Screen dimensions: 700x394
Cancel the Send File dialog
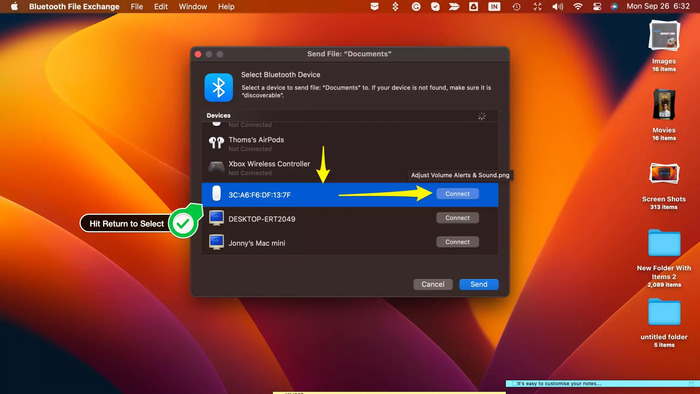pos(433,284)
